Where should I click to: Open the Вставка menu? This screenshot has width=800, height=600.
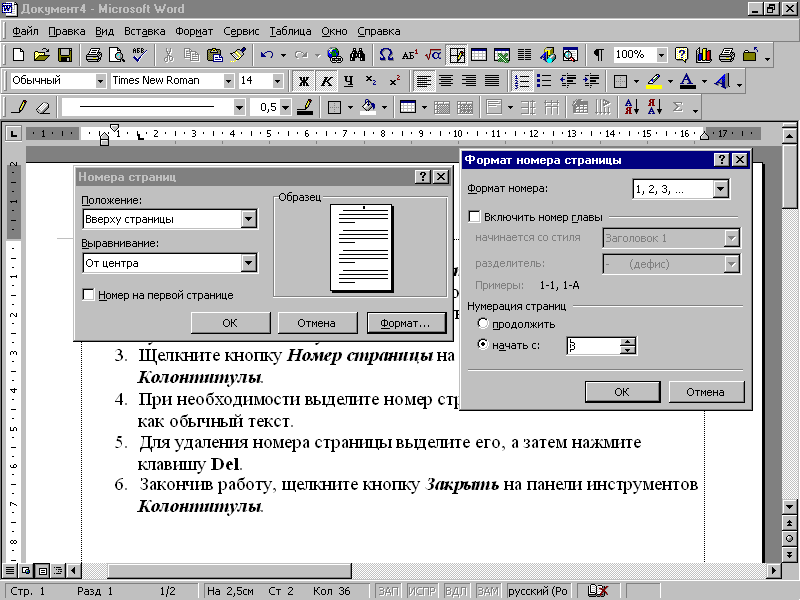144,31
